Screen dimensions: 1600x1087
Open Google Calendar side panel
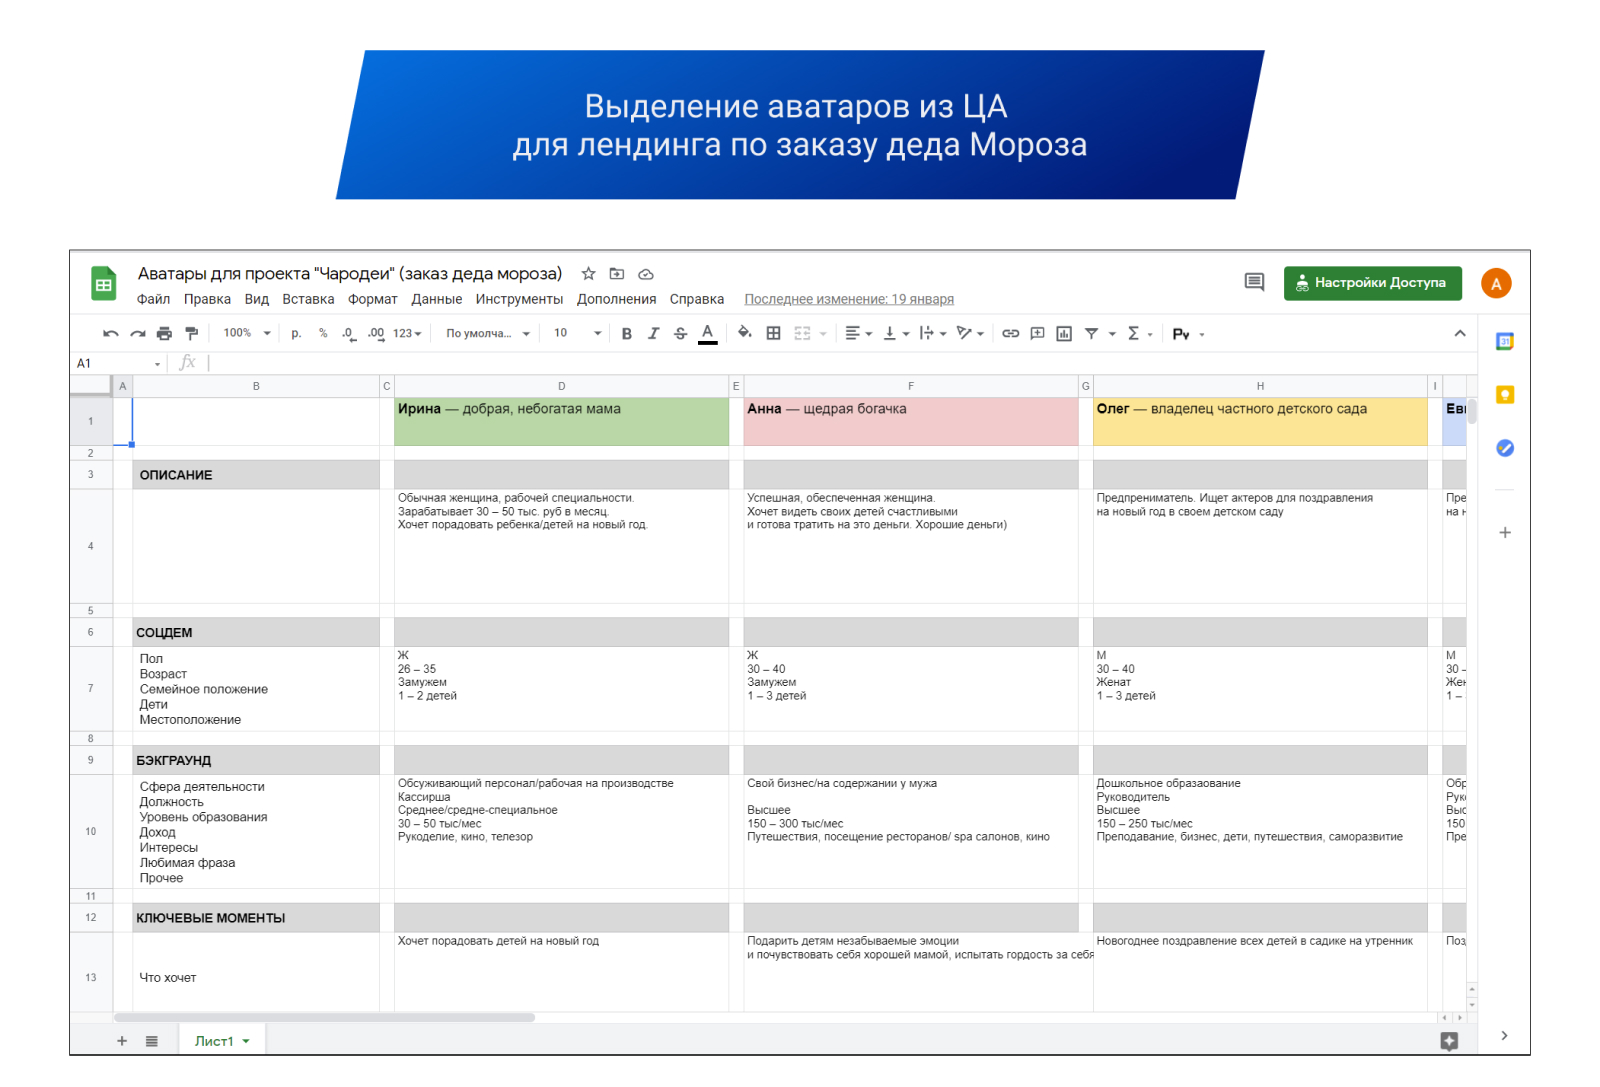(x=1505, y=342)
